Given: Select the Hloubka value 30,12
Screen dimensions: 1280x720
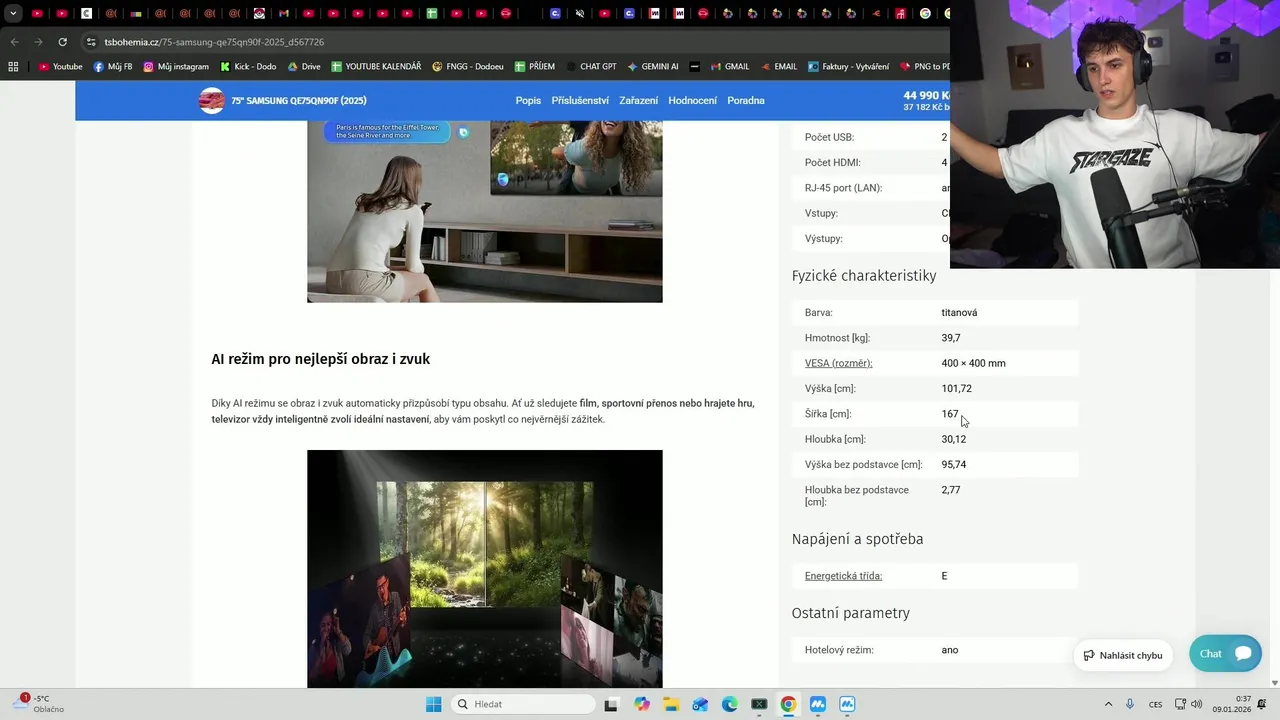Looking at the screenshot, I should 953,439.
